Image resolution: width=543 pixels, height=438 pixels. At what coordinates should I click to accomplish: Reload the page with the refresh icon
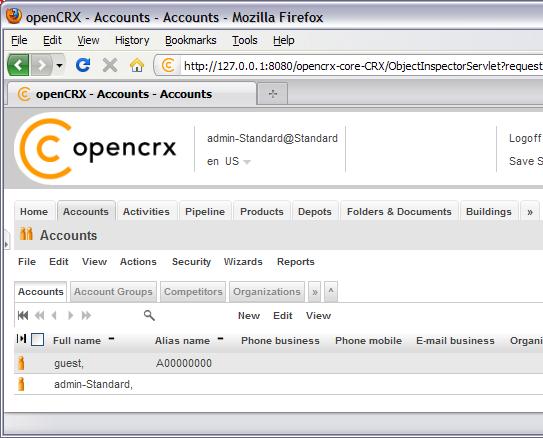click(x=83, y=65)
